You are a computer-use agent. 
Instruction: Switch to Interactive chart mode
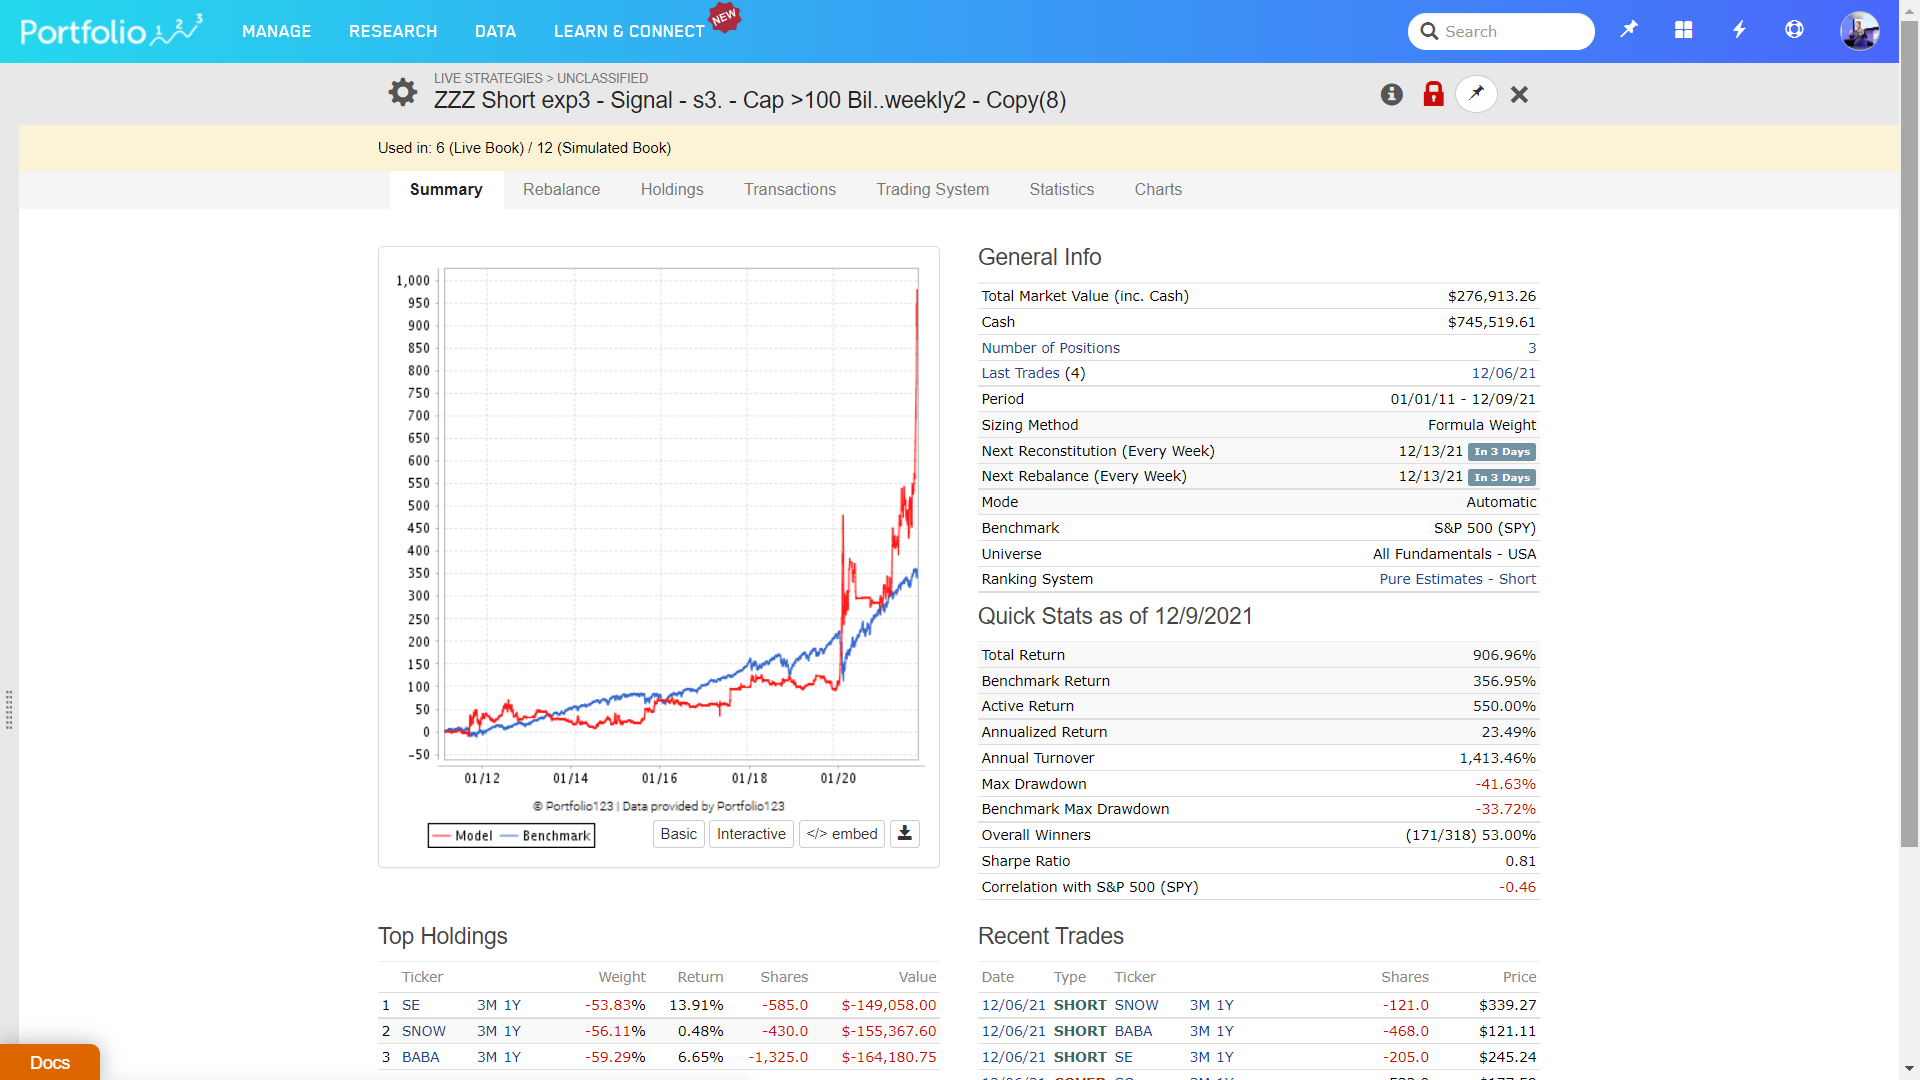(x=751, y=834)
